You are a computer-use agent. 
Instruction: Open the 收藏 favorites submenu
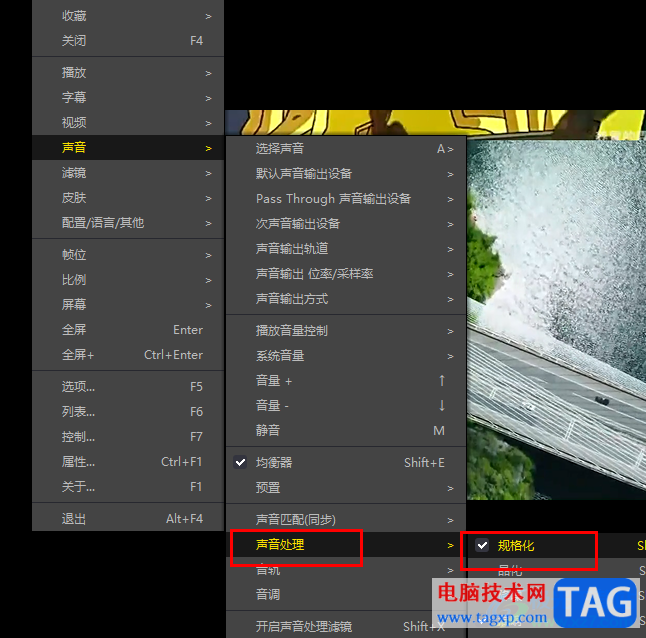[128, 16]
